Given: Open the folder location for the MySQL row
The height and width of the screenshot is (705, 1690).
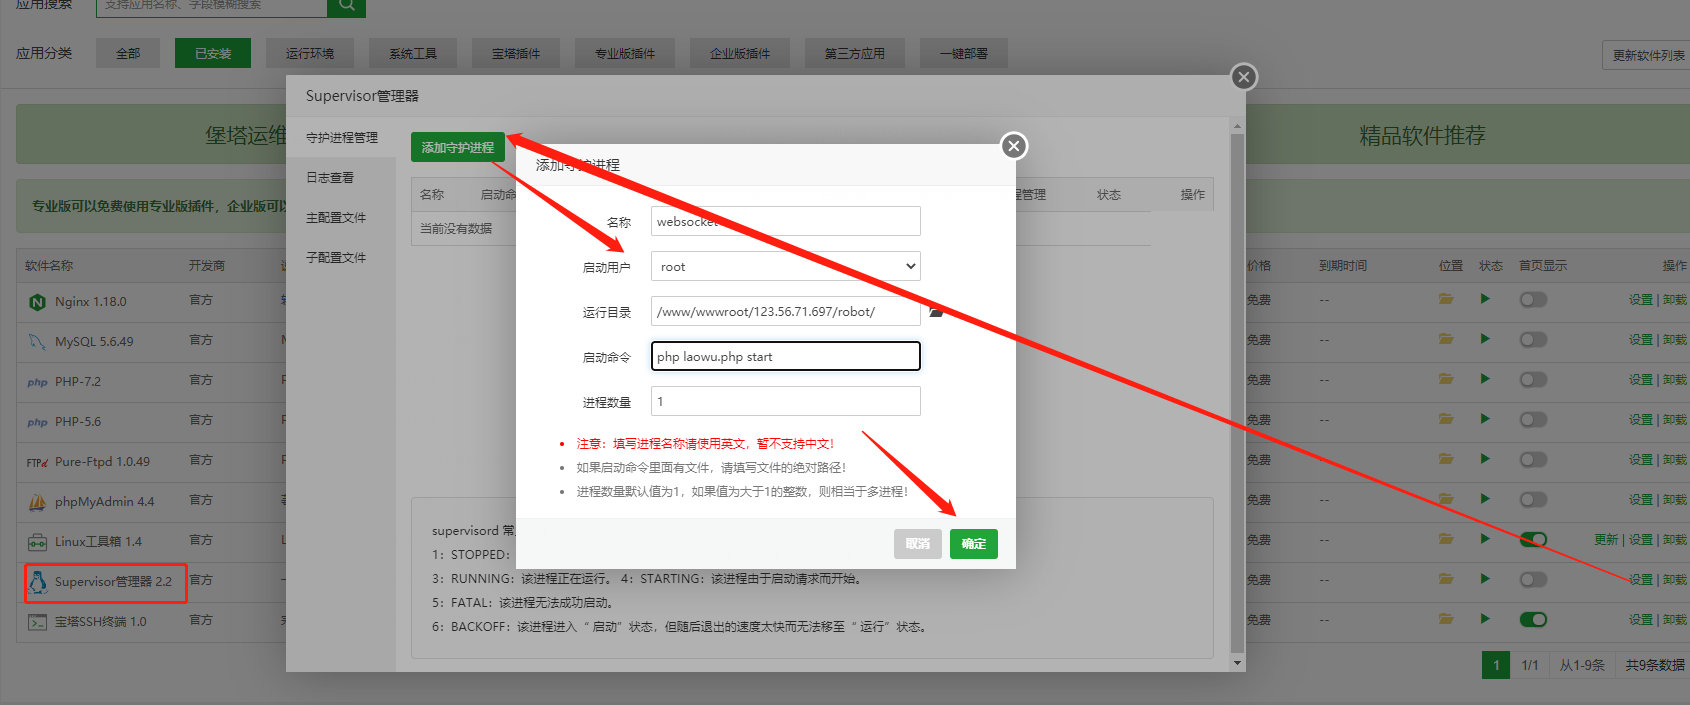Looking at the screenshot, I should (x=1446, y=339).
